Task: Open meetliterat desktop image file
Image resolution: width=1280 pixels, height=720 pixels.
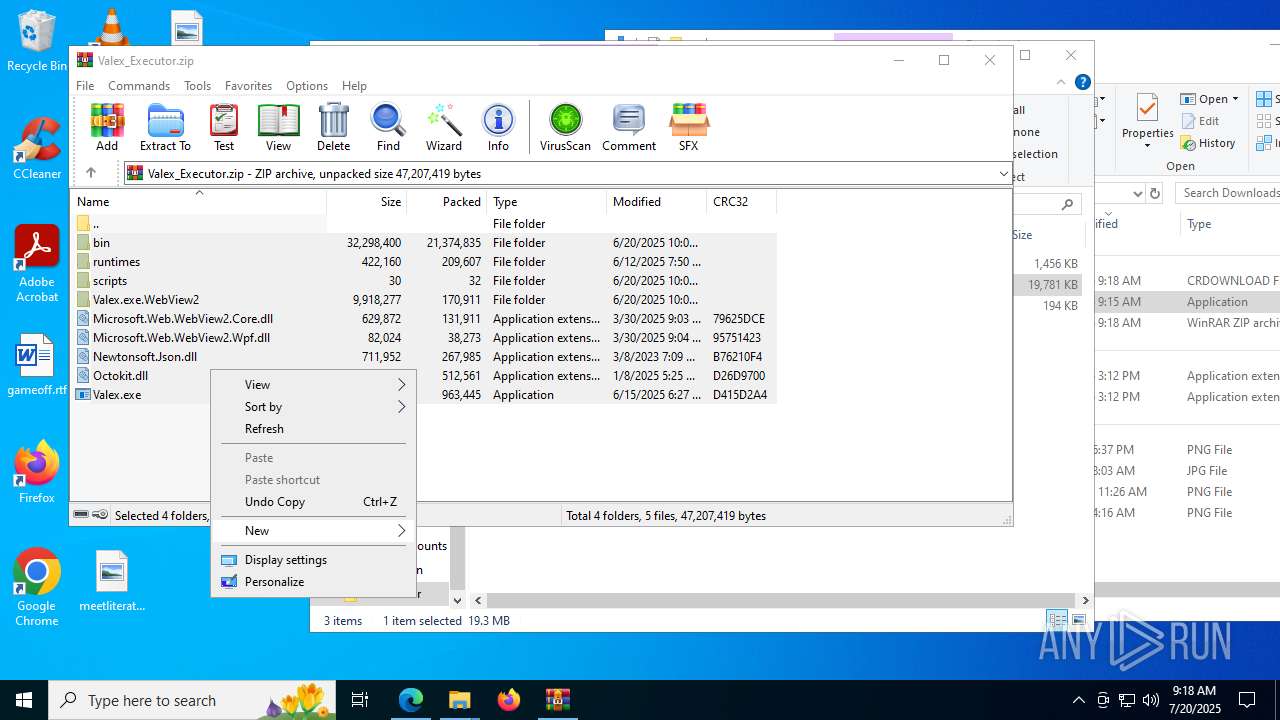Action: [x=112, y=581]
